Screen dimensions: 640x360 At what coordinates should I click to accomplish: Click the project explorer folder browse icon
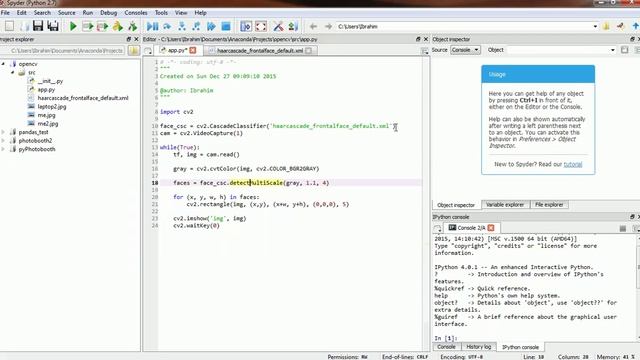point(133,50)
